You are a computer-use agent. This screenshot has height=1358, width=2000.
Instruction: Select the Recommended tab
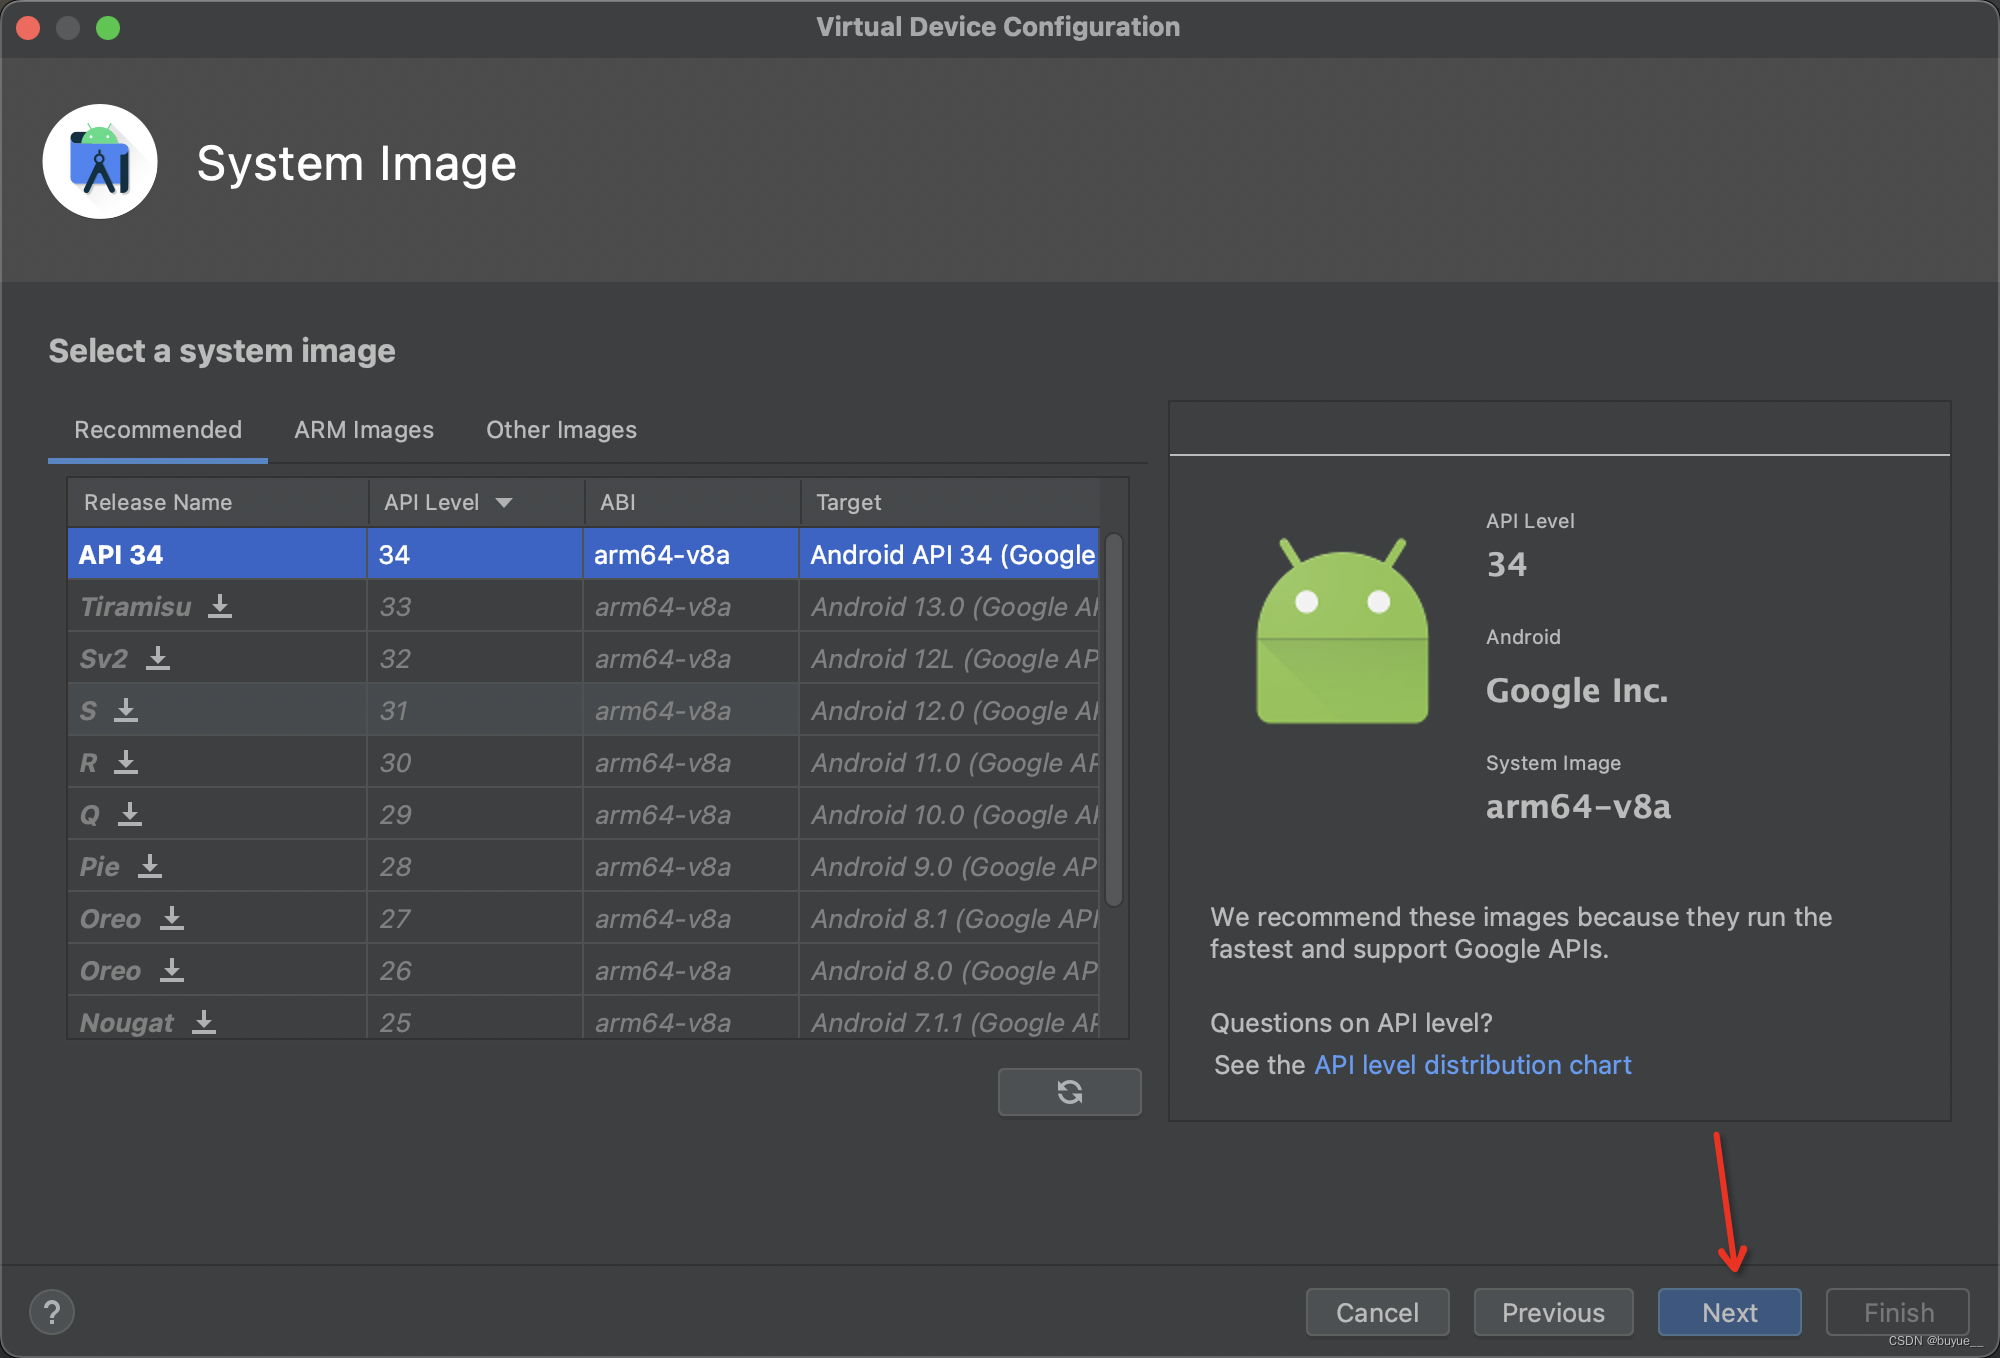[158, 430]
